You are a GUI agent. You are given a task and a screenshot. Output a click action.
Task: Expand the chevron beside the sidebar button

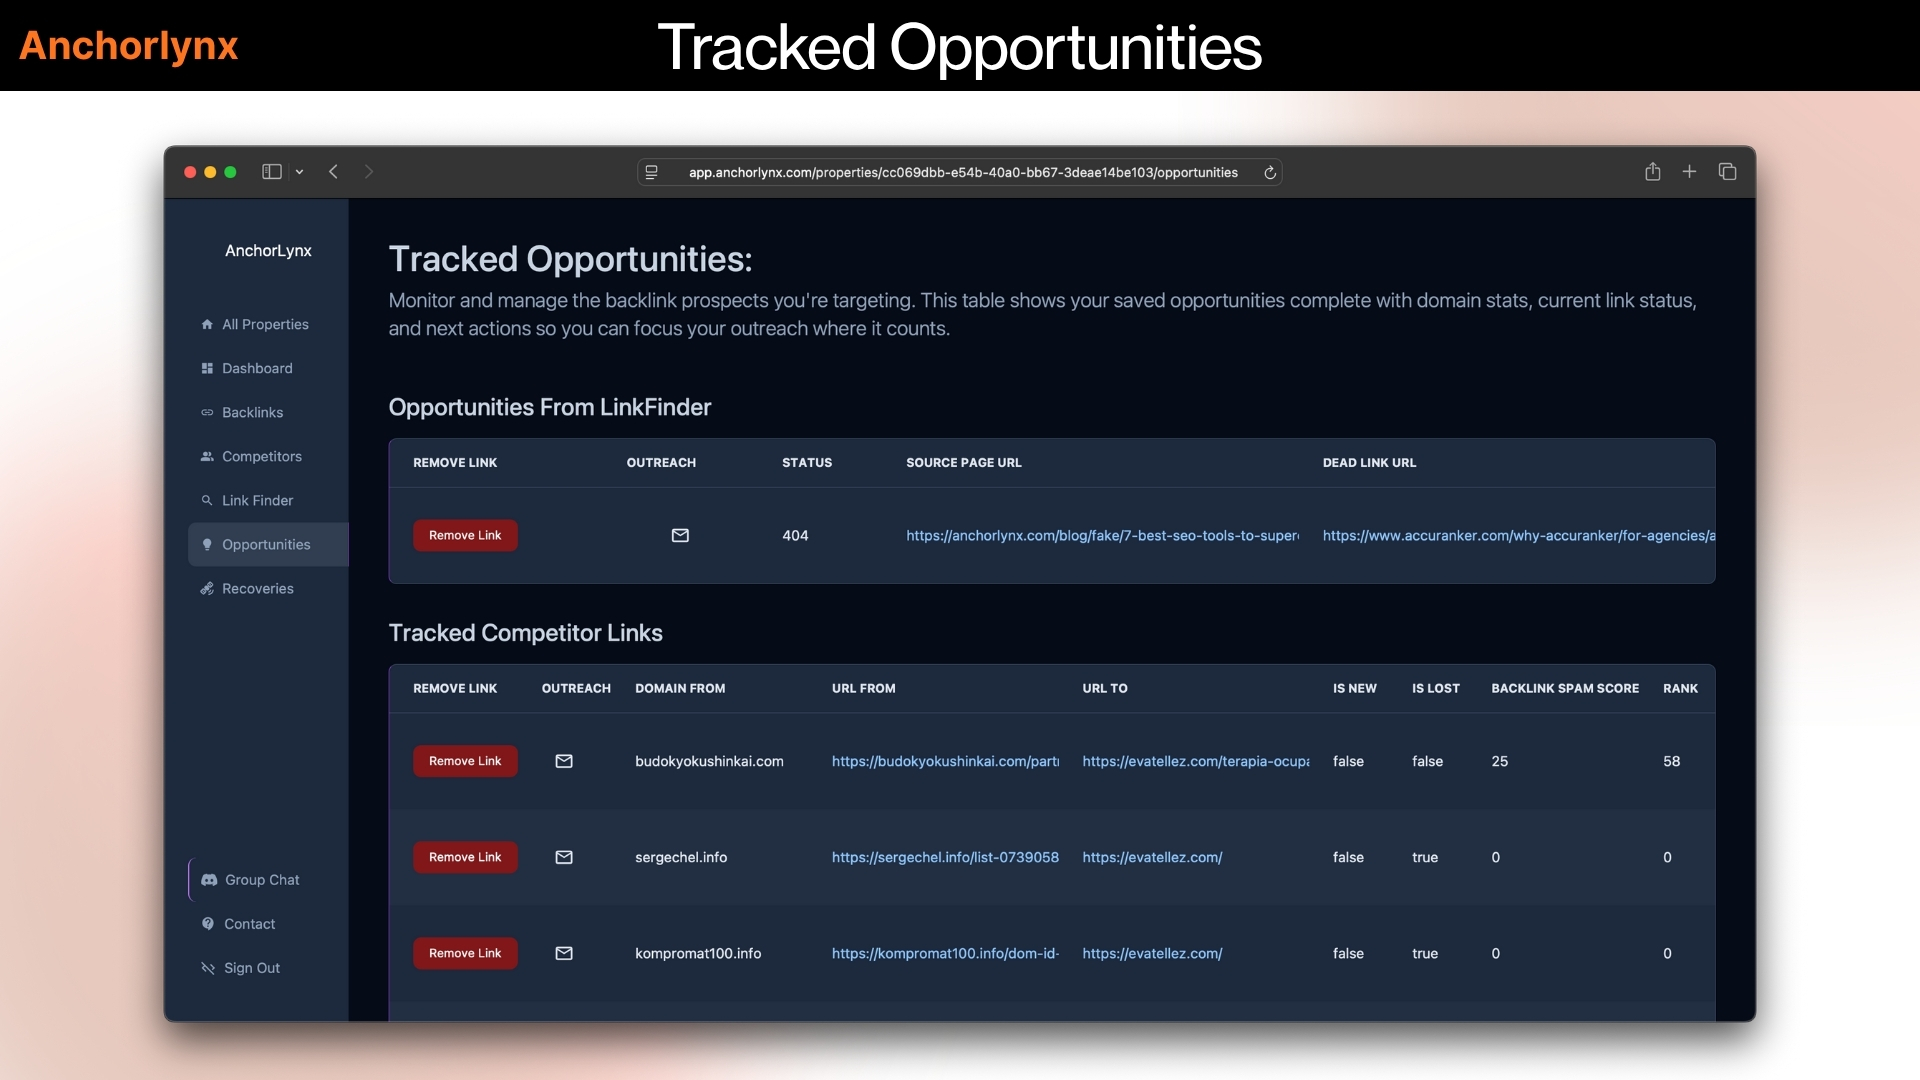click(300, 172)
